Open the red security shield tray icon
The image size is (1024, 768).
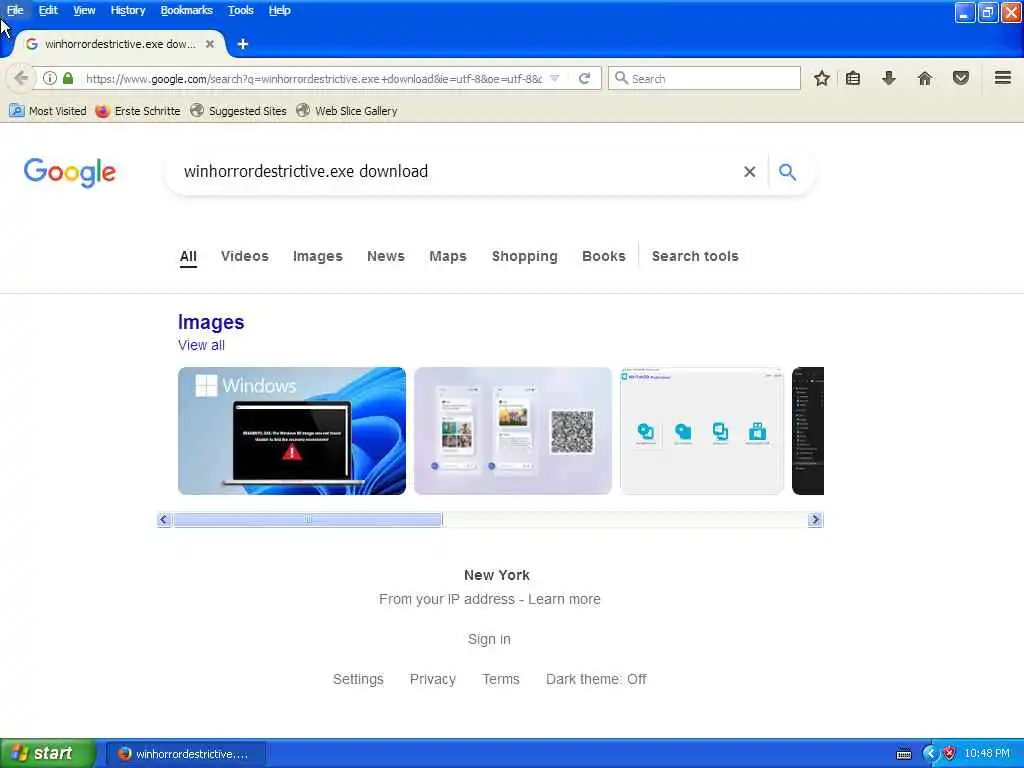tap(949, 754)
